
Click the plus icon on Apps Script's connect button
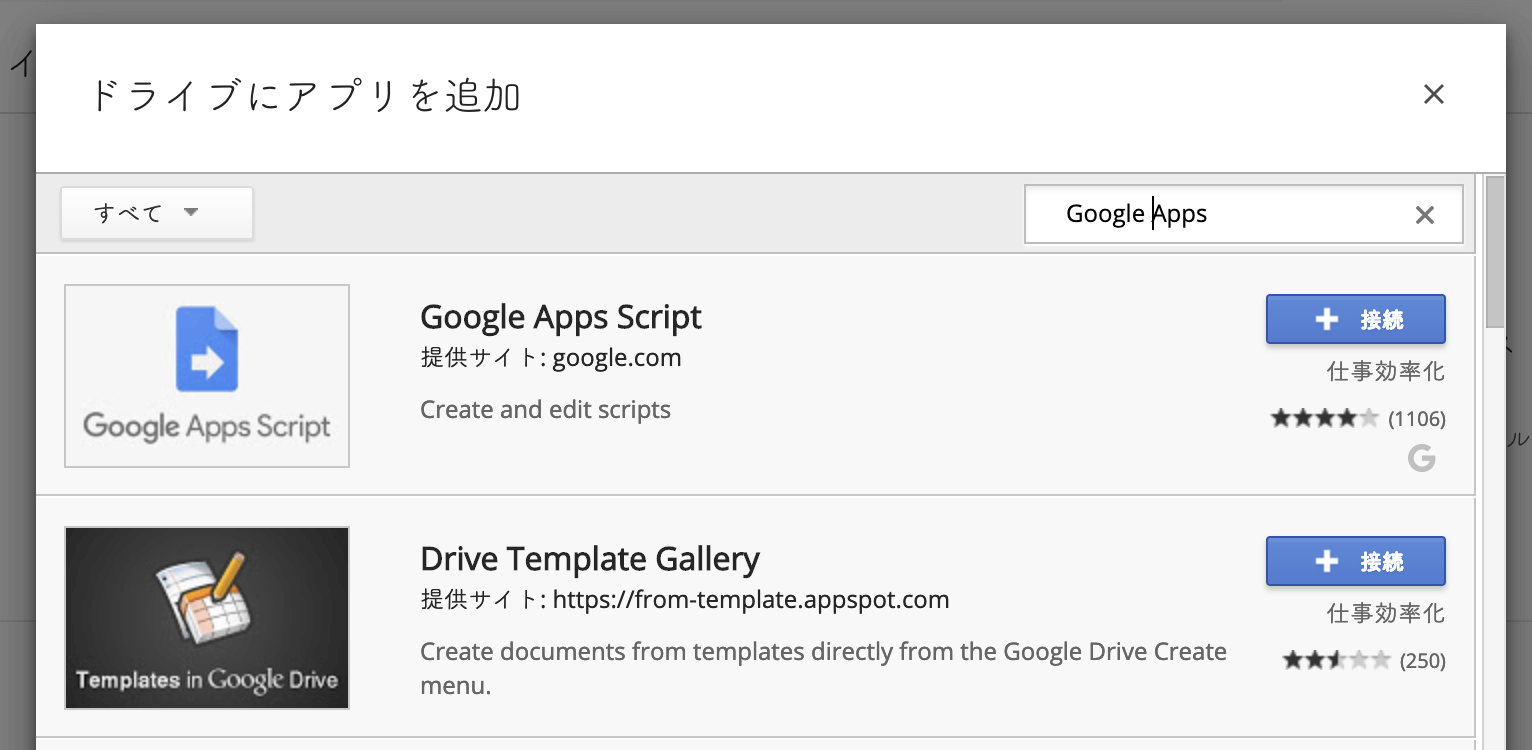tap(1326, 319)
